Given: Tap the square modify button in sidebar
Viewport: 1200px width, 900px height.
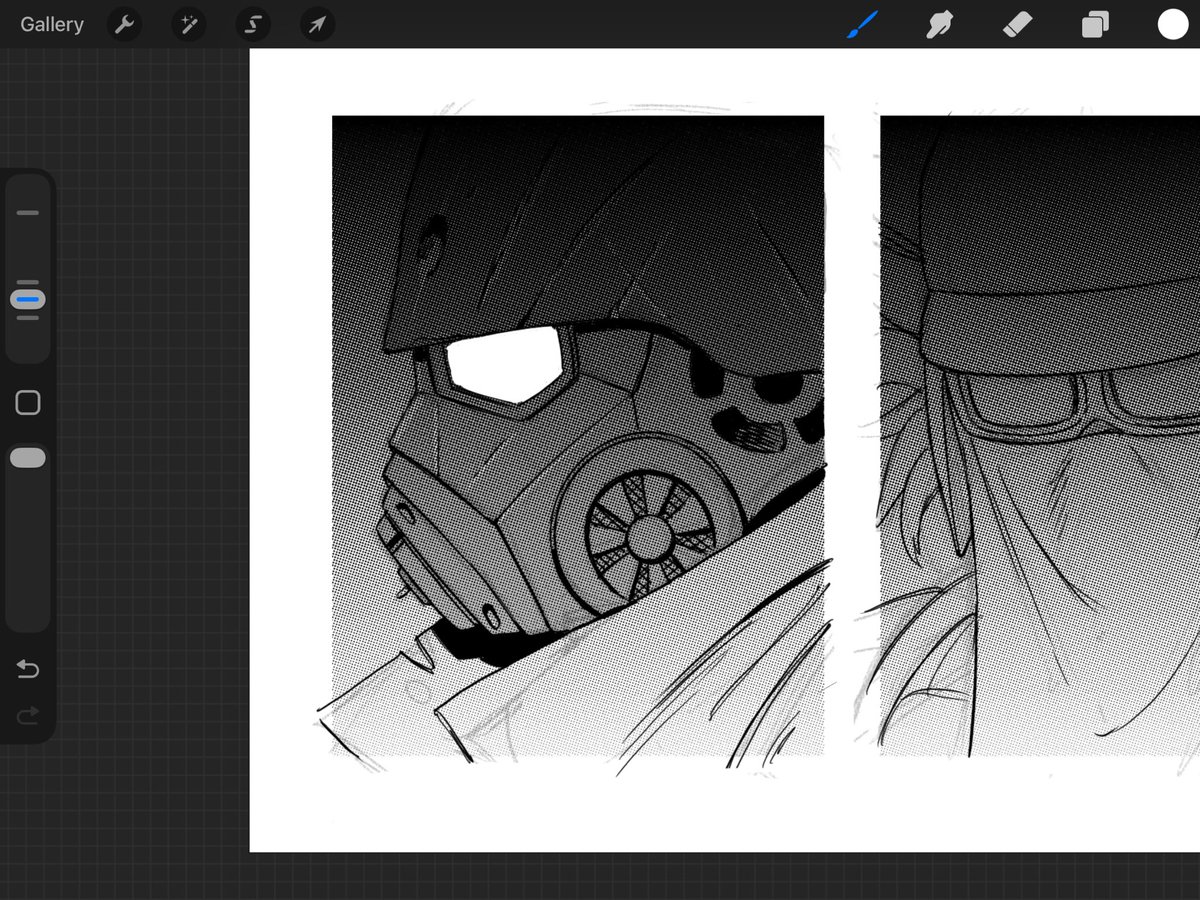Looking at the screenshot, I should (28, 403).
